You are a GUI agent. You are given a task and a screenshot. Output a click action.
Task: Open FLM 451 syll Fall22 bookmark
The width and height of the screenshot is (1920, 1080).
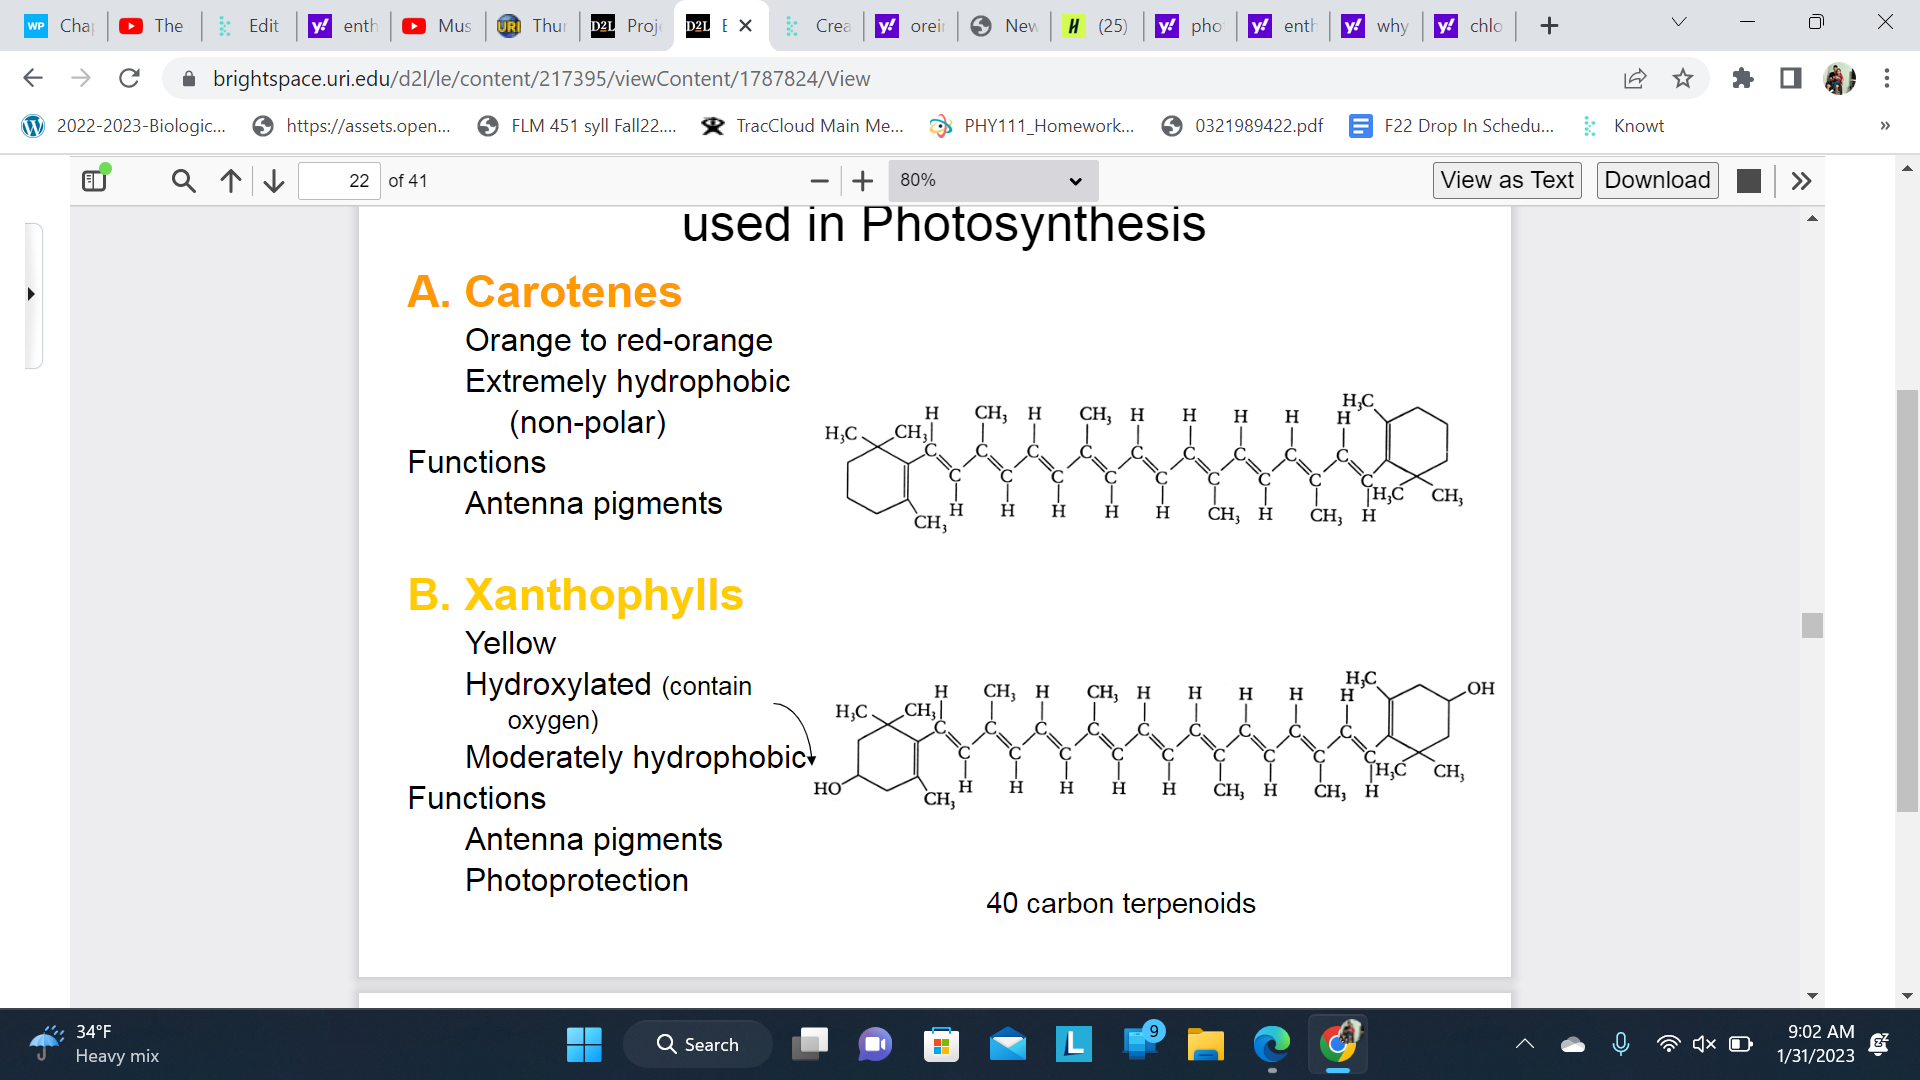coord(578,126)
